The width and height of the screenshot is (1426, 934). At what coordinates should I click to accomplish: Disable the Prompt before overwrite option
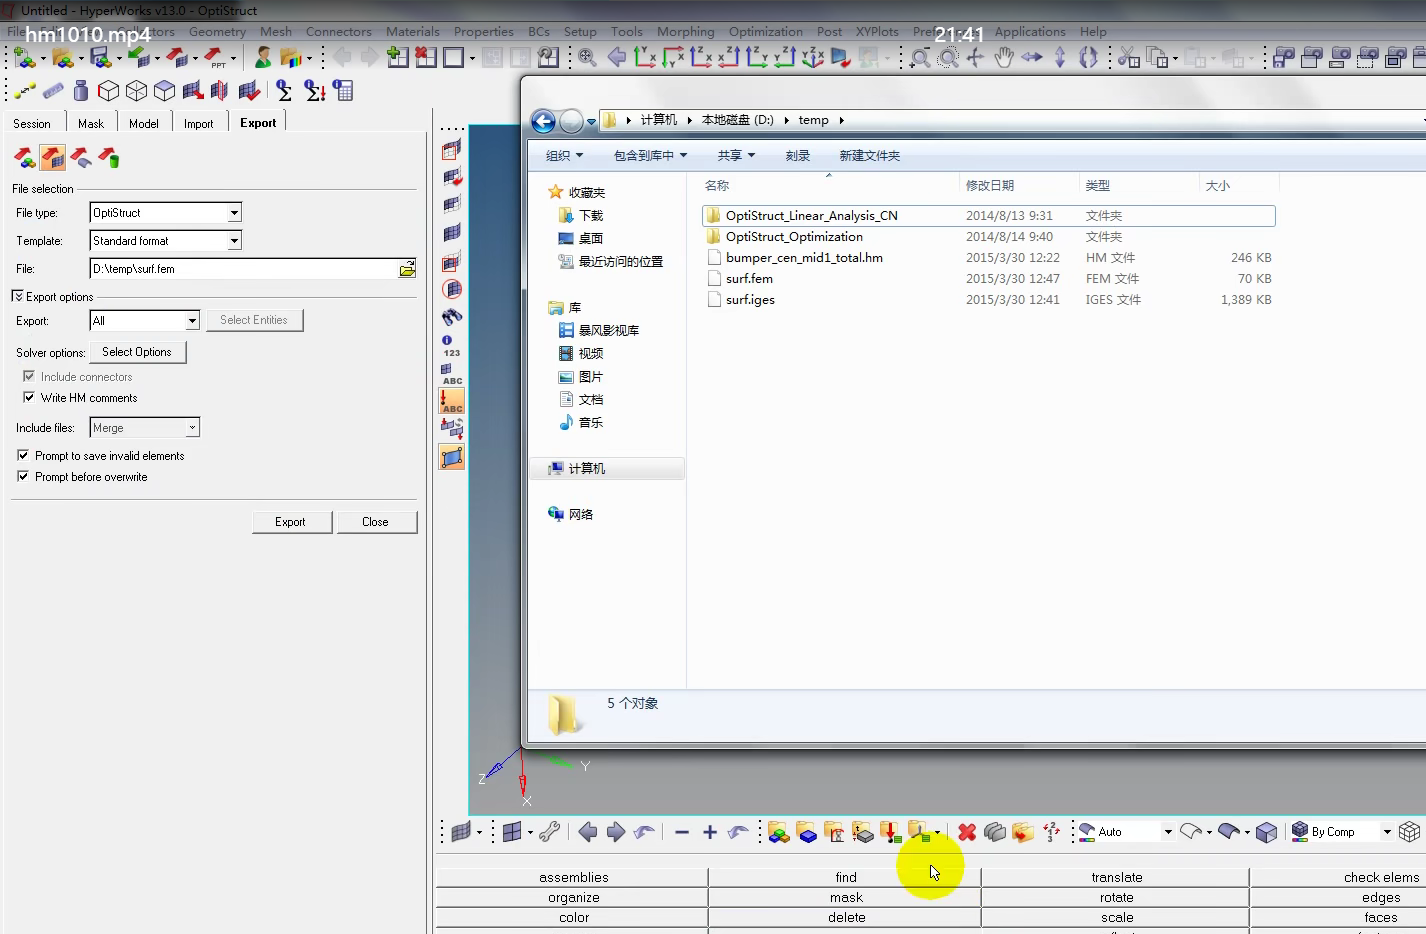point(23,476)
